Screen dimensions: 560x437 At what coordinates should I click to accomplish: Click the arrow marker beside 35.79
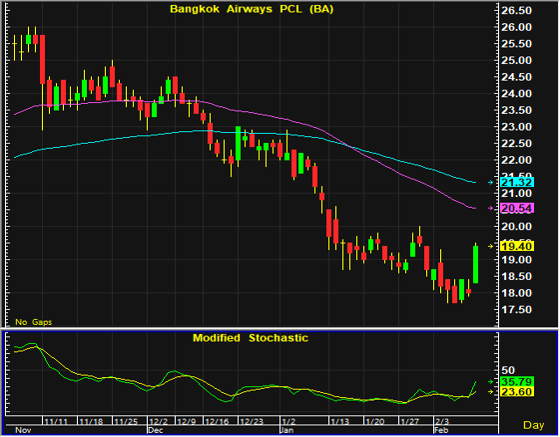point(491,381)
